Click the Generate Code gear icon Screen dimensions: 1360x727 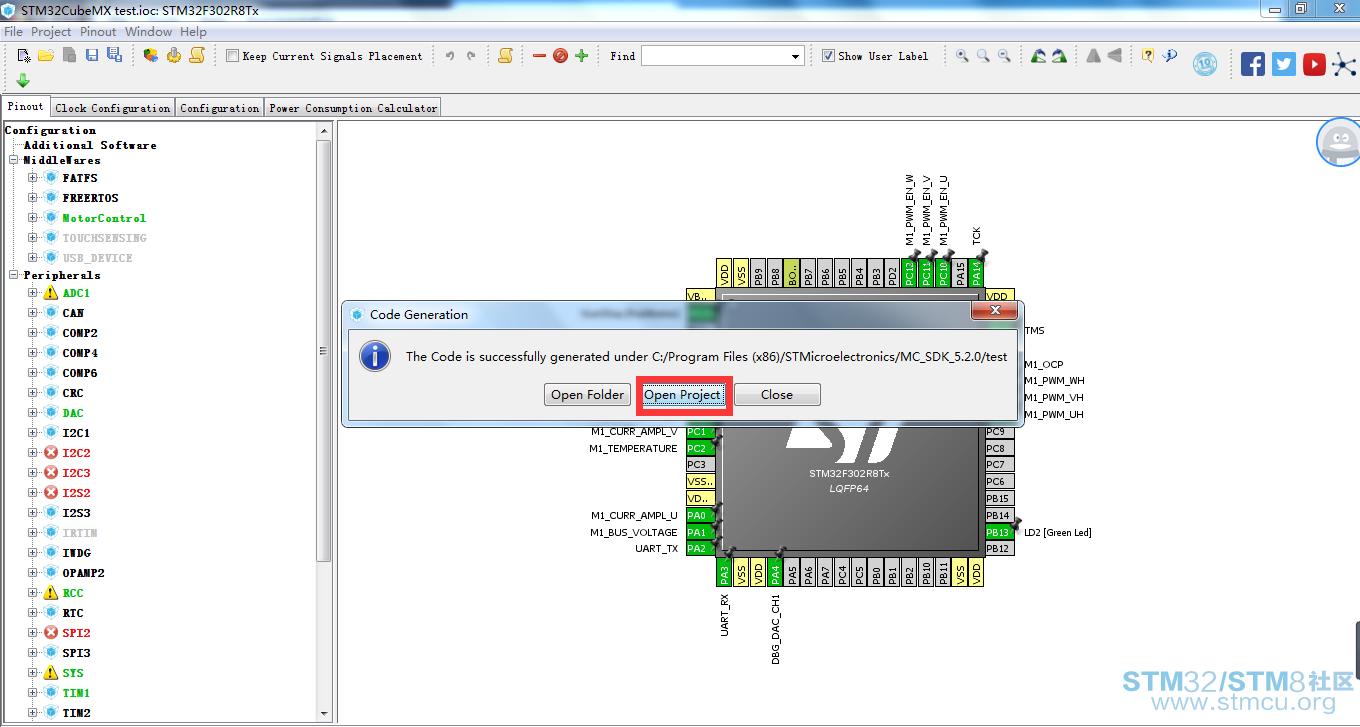[x=174, y=56]
